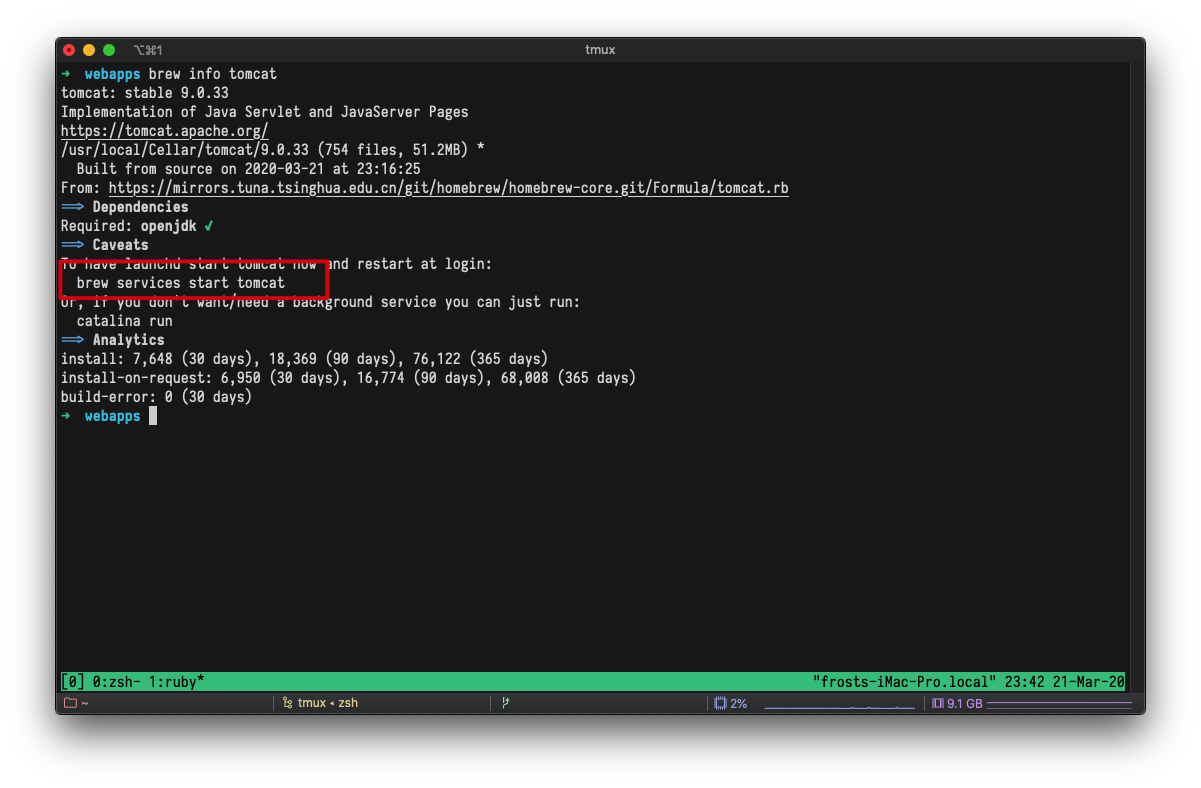Click the 'build-error: 0 (30 days)' line
This screenshot has height=788, width=1201.
157,397
